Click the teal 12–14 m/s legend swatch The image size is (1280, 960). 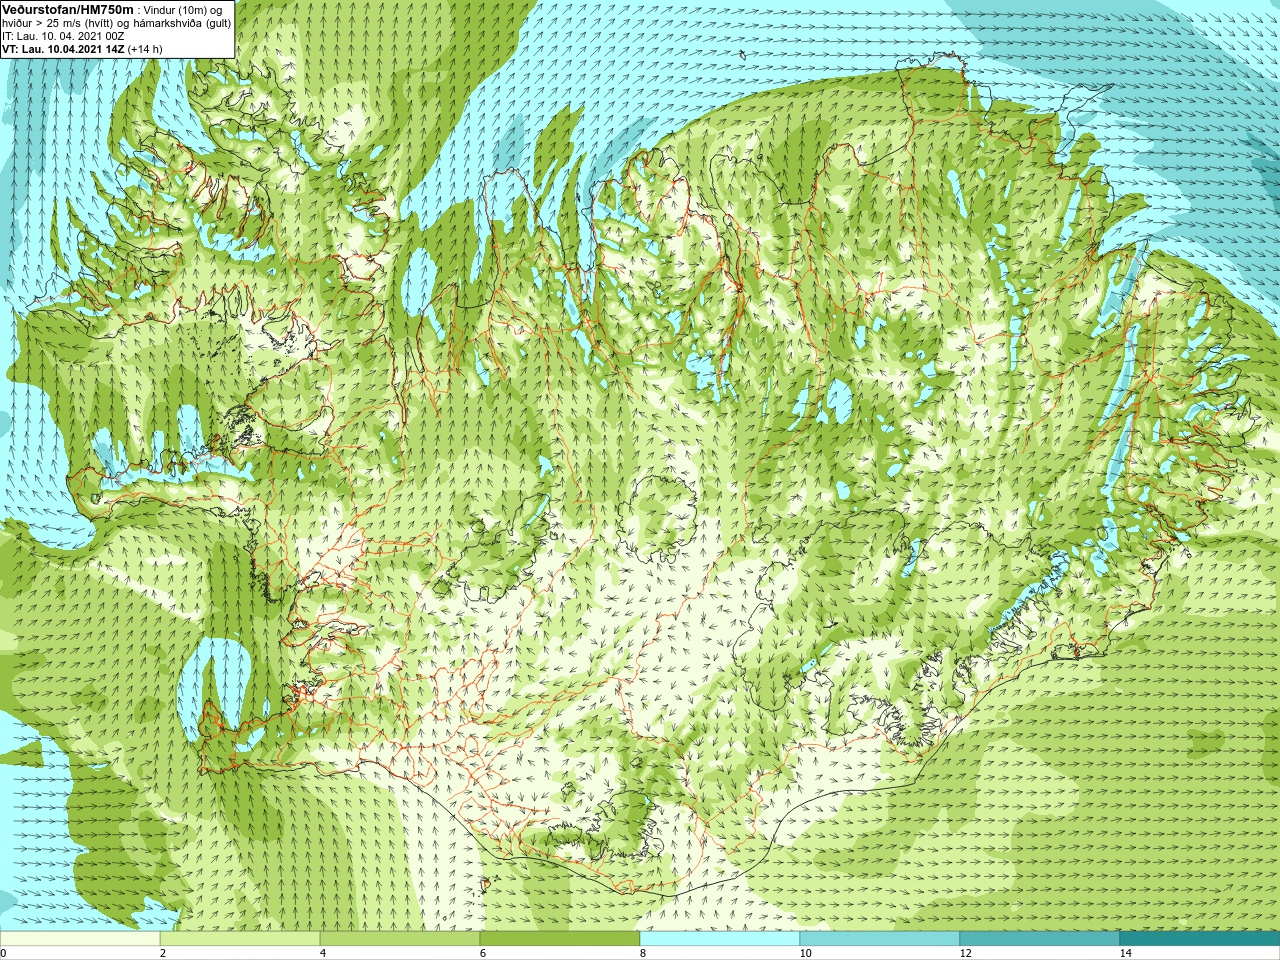coord(1040,939)
